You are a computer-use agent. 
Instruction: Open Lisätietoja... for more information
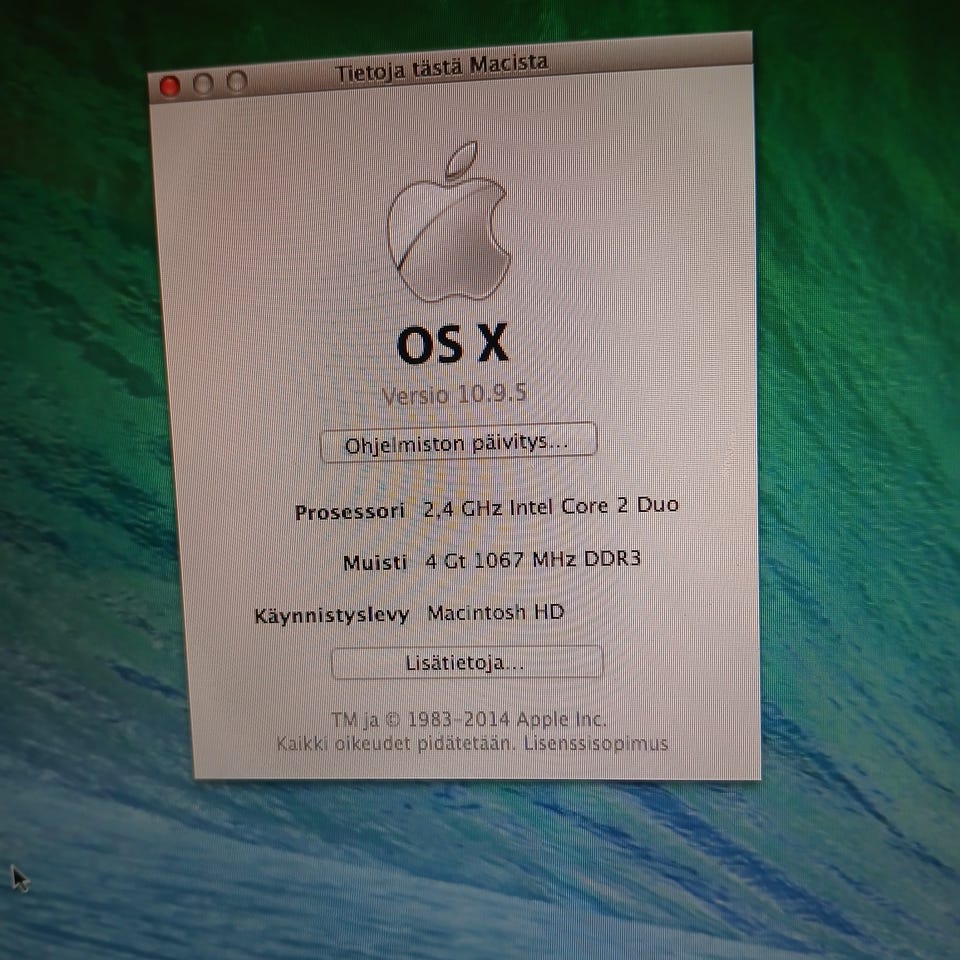click(467, 662)
